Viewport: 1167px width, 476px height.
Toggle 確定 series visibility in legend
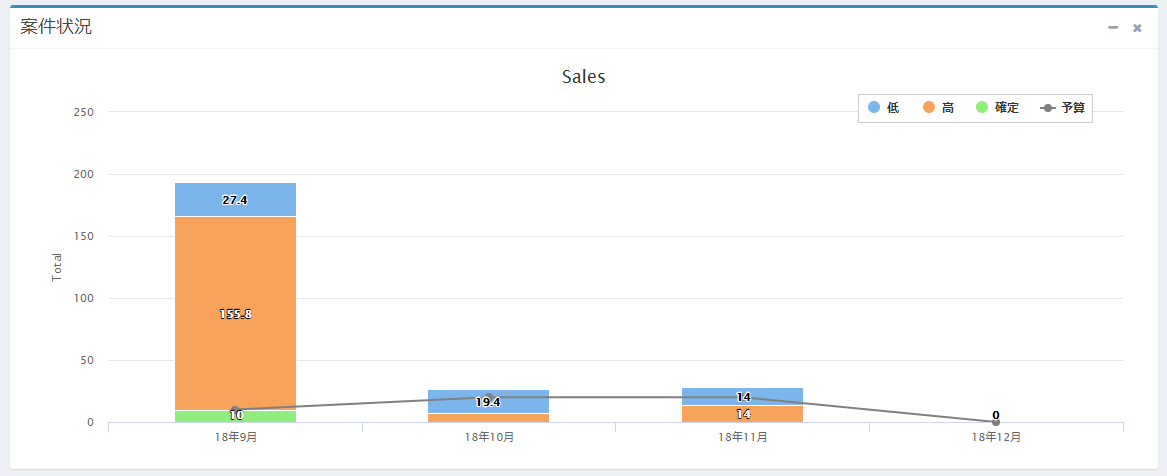point(997,108)
